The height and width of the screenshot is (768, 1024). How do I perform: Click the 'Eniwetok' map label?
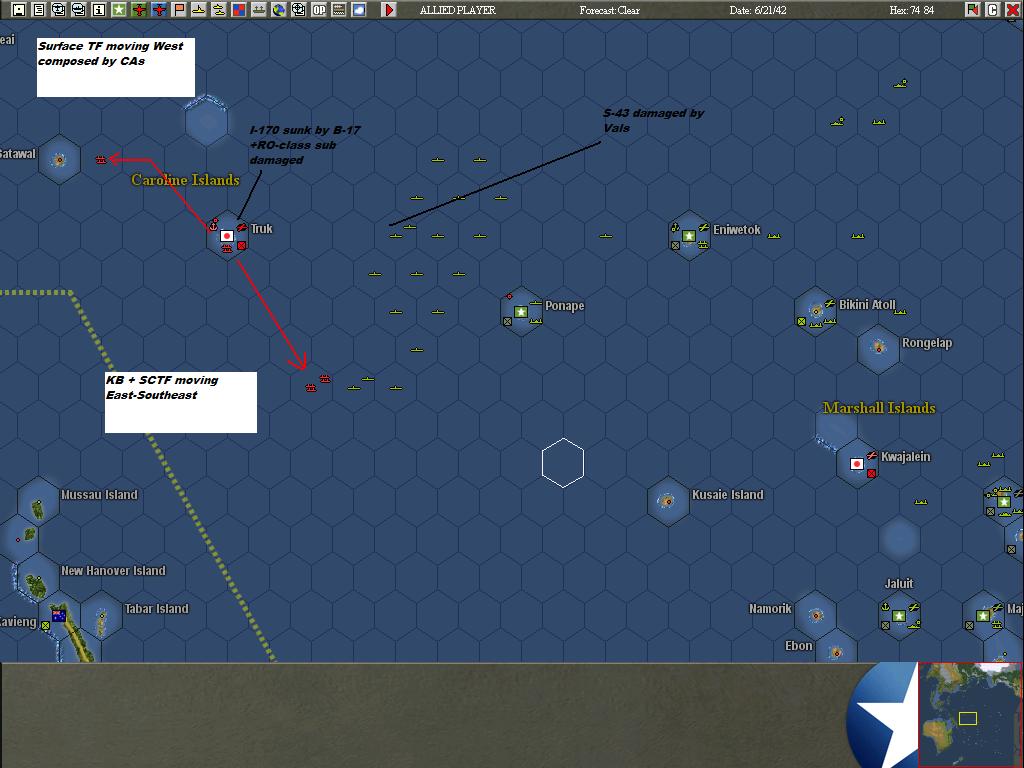coord(737,229)
